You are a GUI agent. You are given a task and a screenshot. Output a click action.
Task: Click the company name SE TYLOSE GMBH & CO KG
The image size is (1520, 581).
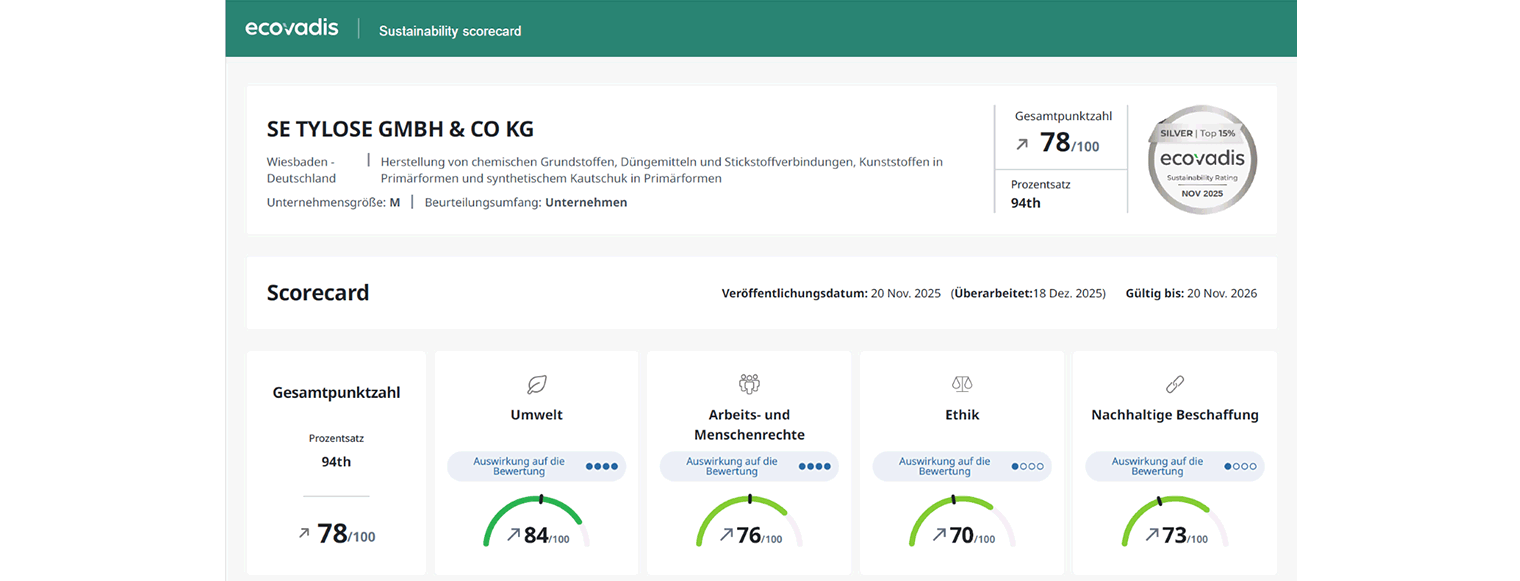click(400, 129)
